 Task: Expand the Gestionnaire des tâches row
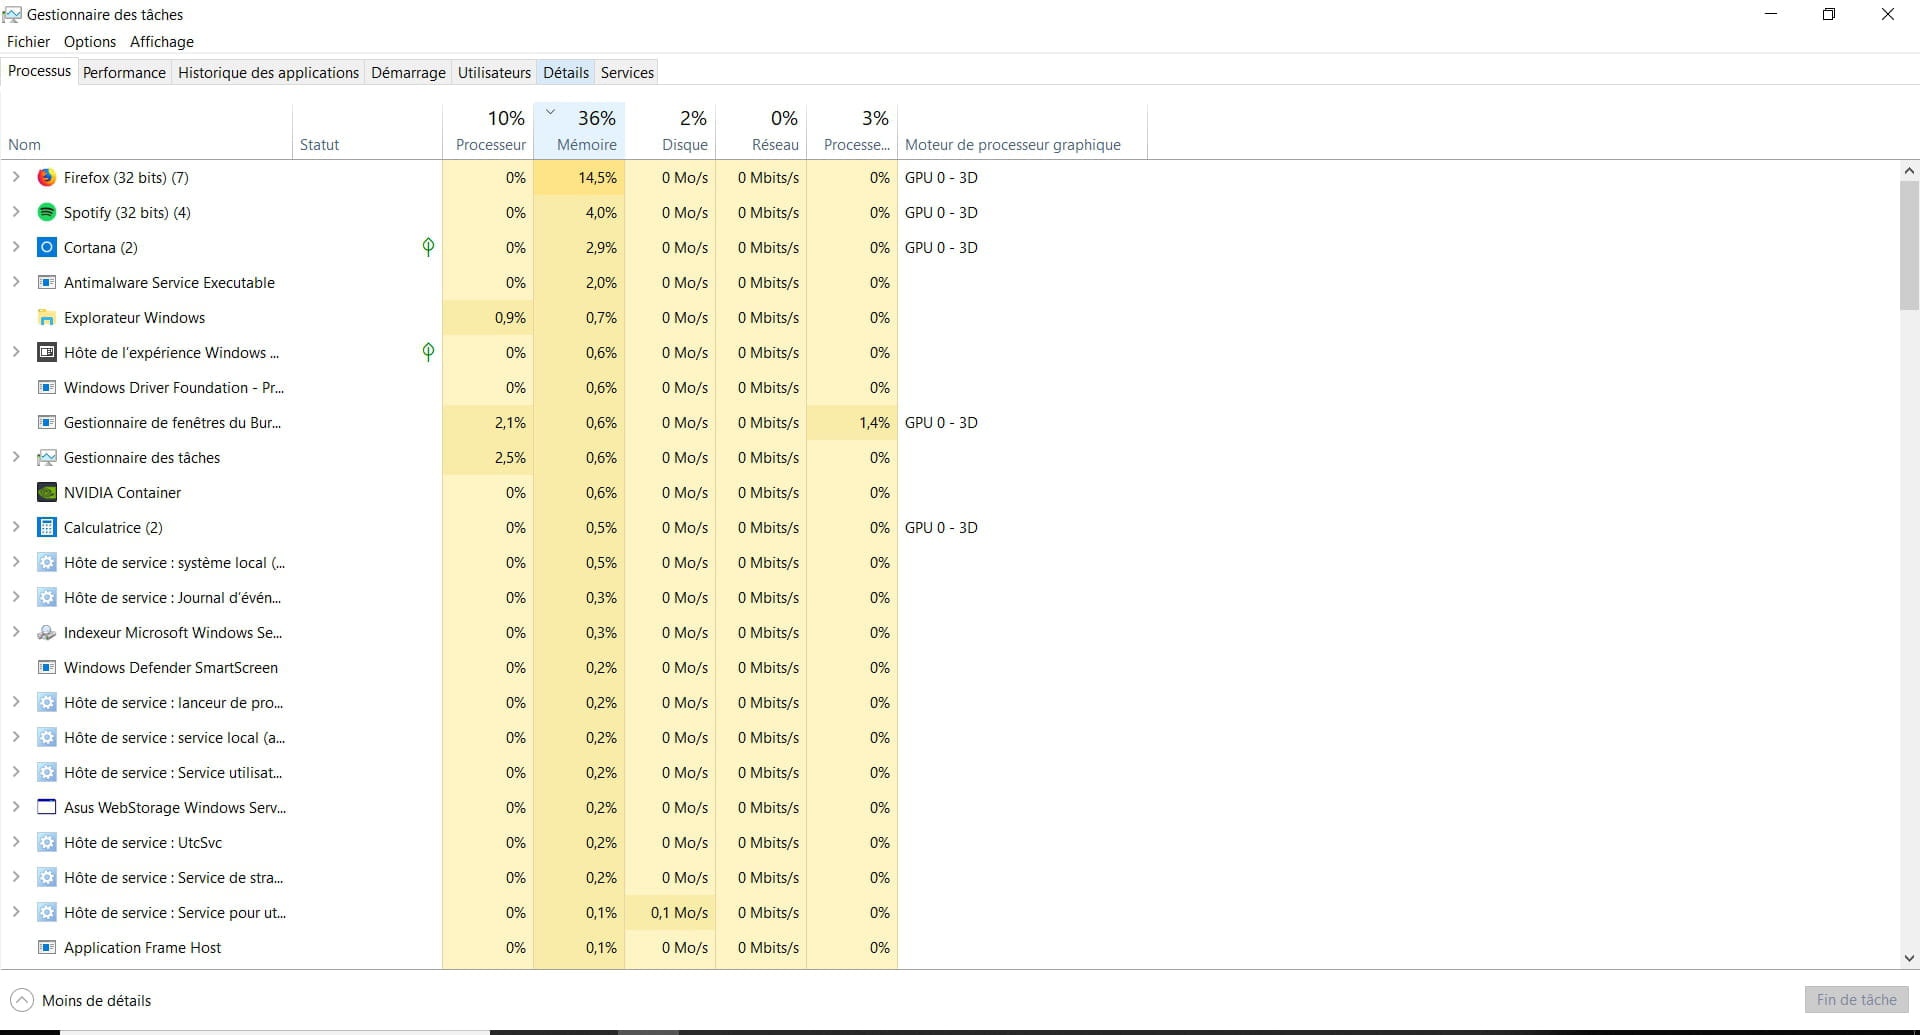tap(16, 457)
